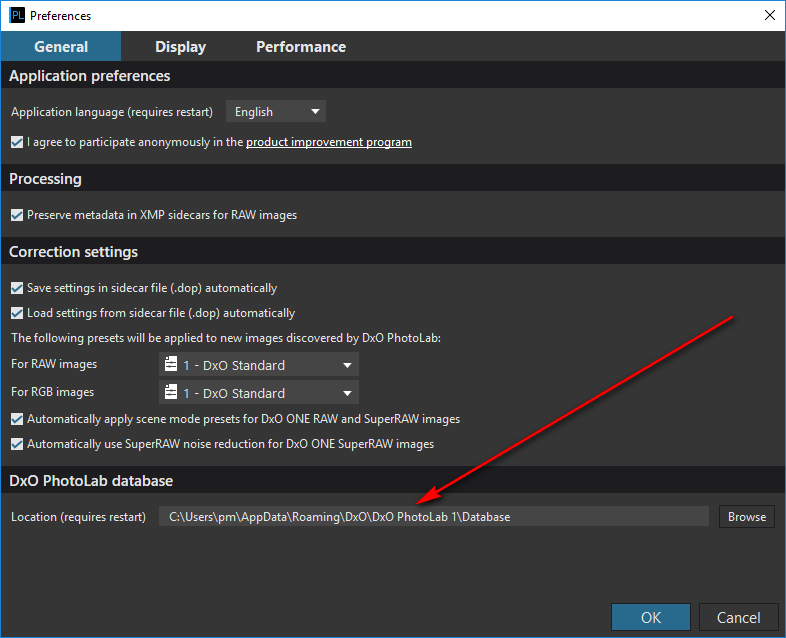Click the Application preferences section header
786x638 pixels.
[x=90, y=76]
